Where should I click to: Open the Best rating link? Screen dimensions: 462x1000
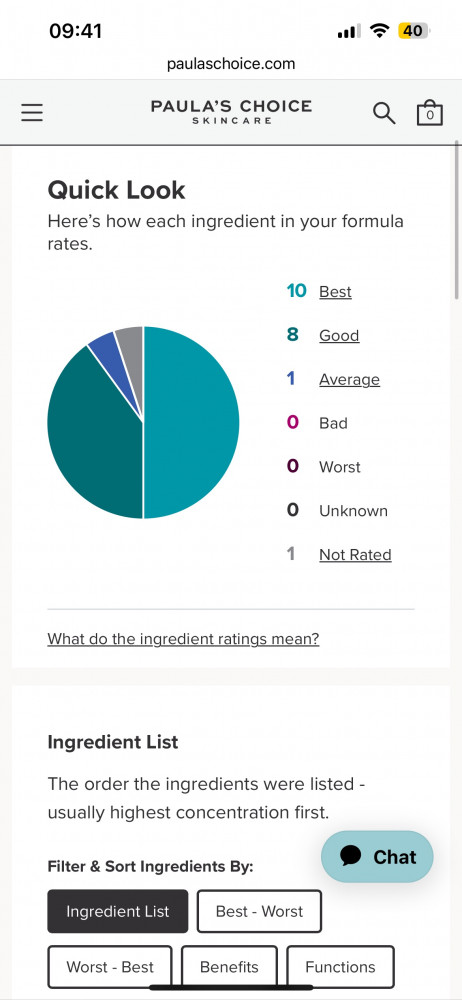coord(335,291)
